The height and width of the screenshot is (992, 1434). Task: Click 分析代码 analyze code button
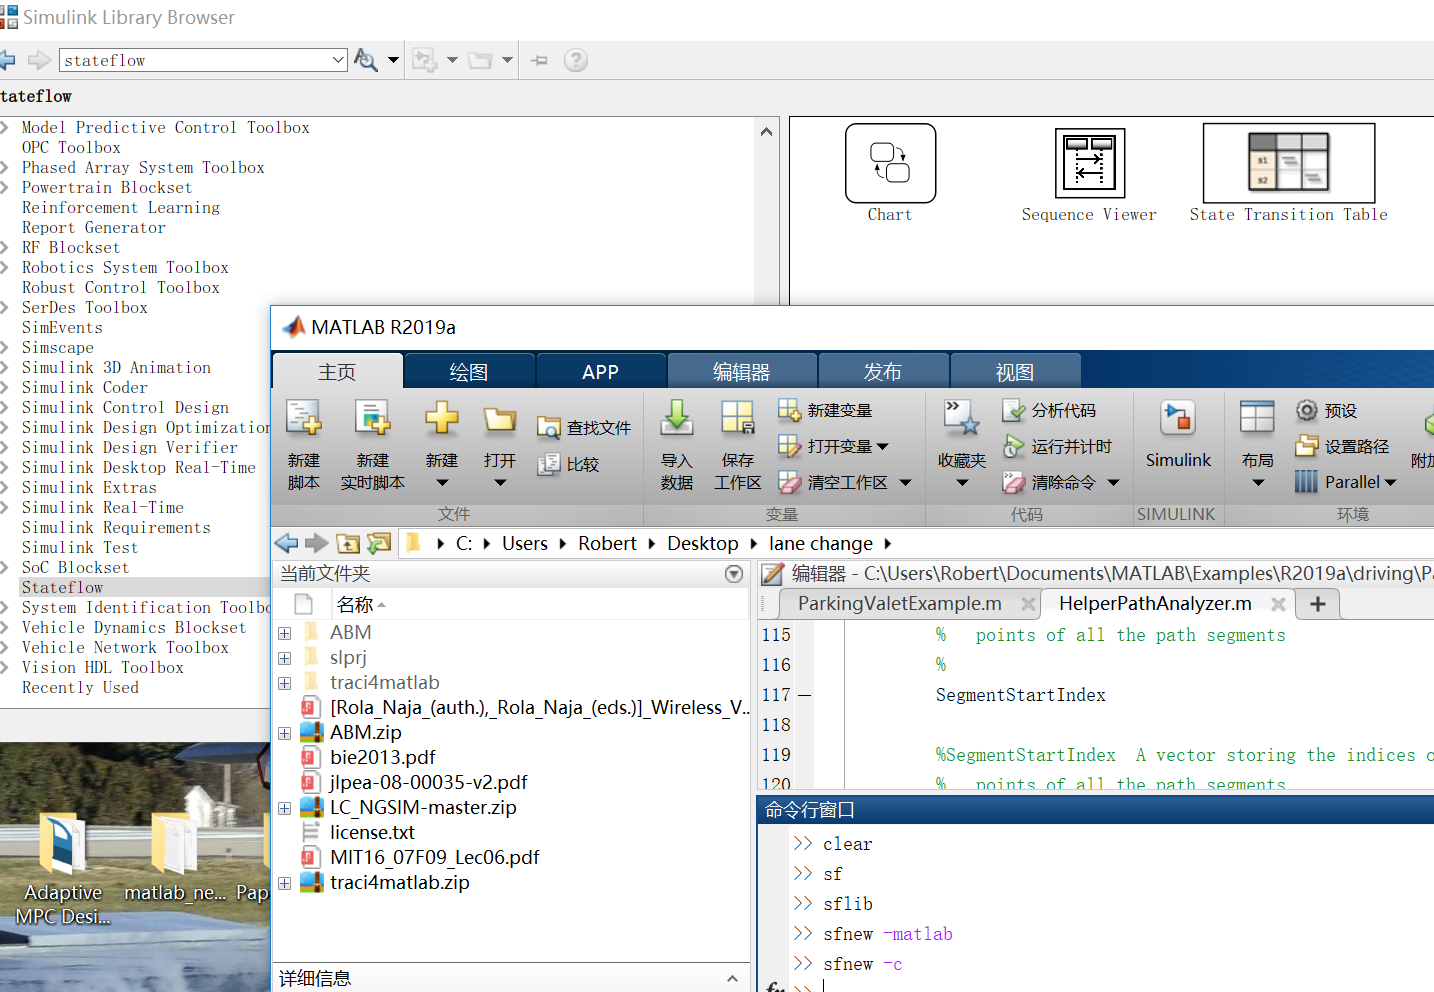click(x=1049, y=410)
